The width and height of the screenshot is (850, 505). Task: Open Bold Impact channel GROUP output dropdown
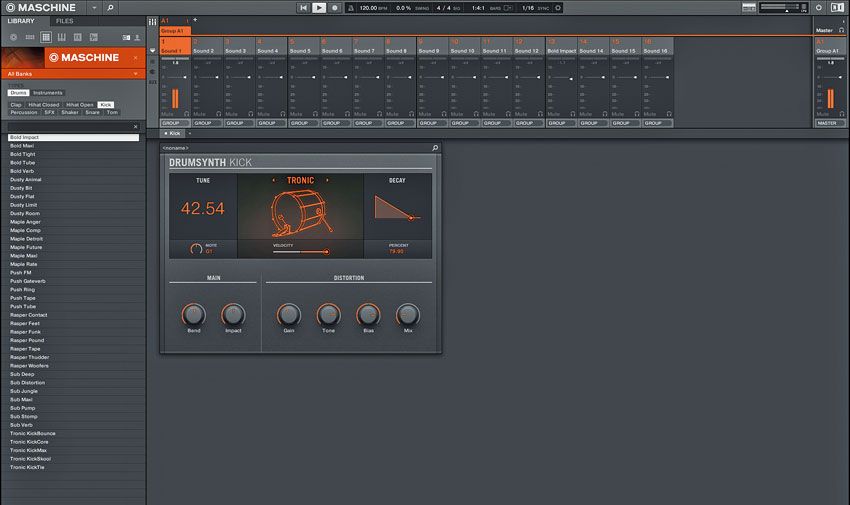(561, 123)
